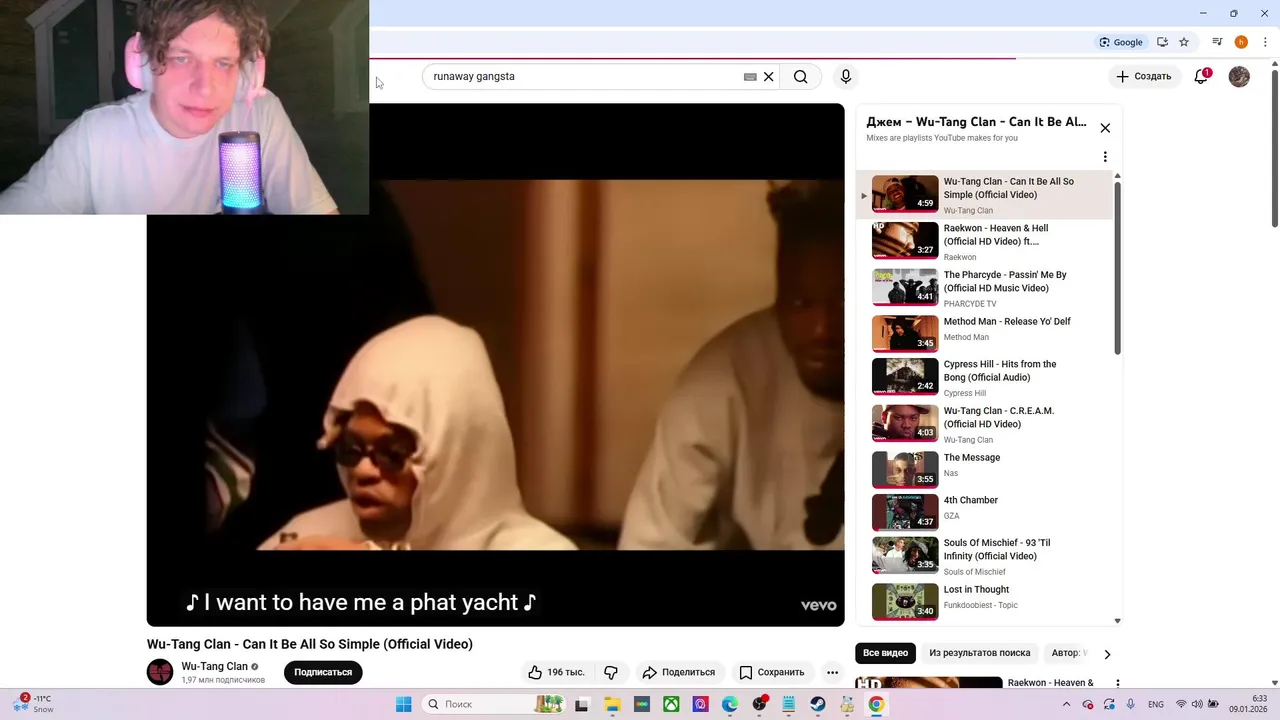
Task: Open more actions under the video
Action: click(832, 673)
